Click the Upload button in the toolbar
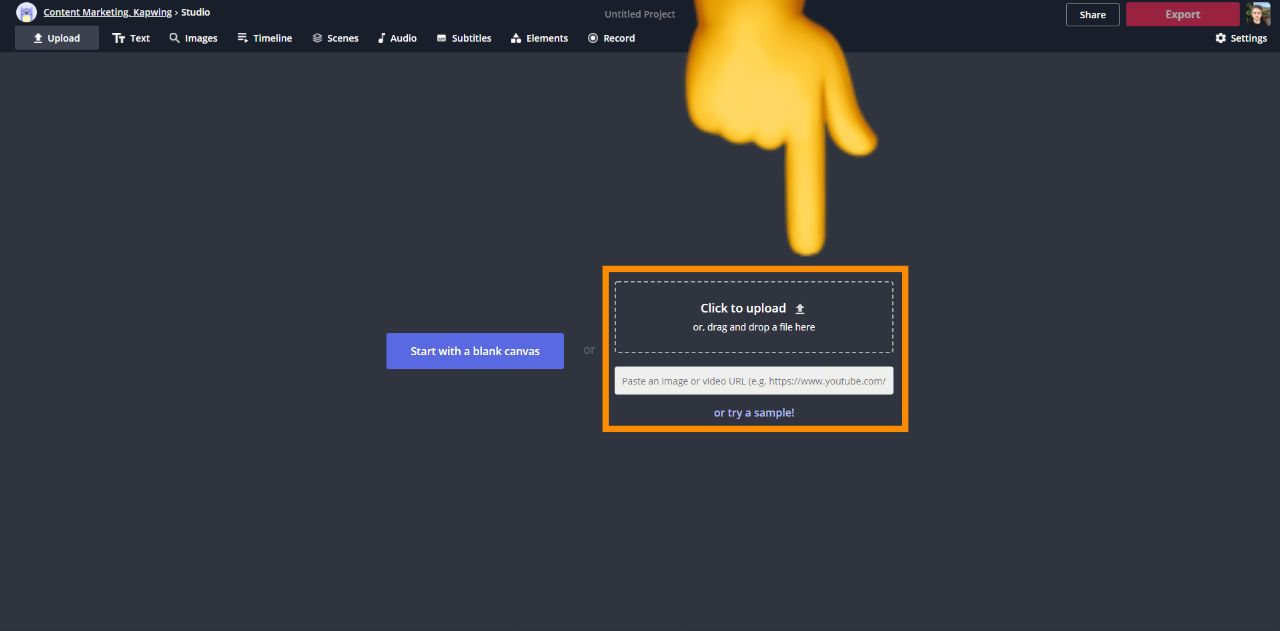The width and height of the screenshot is (1280, 631). click(57, 38)
